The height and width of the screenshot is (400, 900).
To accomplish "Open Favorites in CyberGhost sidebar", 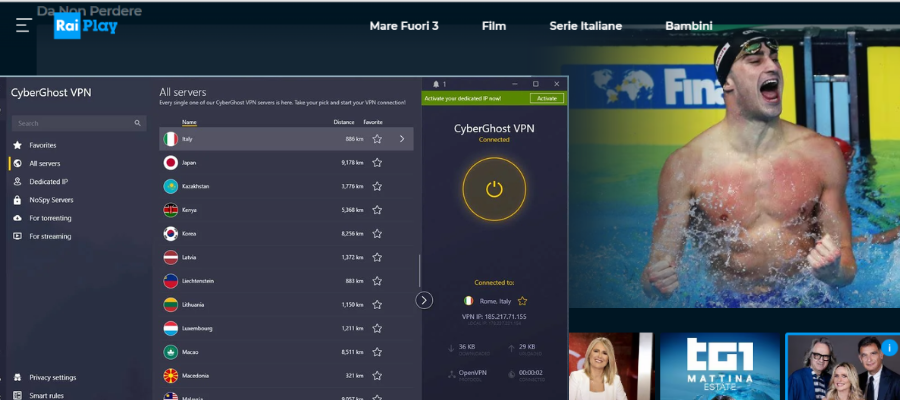I will tap(43, 145).
